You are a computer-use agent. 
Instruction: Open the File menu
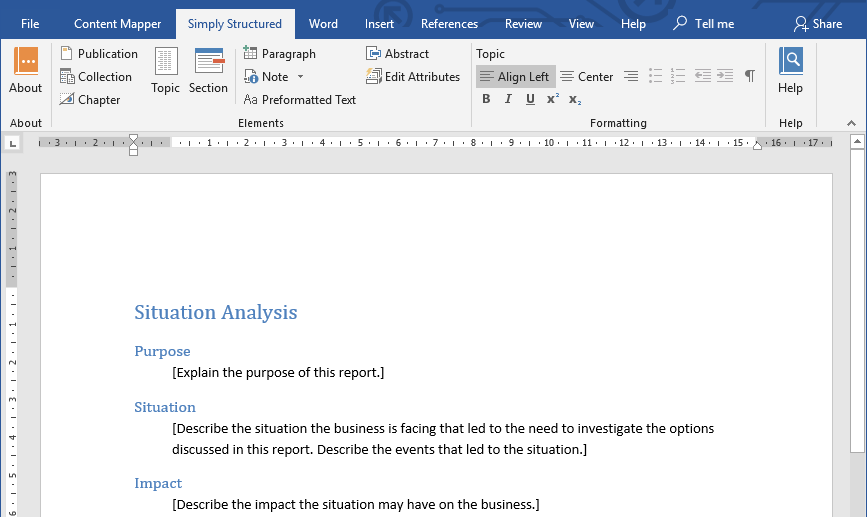(x=30, y=24)
